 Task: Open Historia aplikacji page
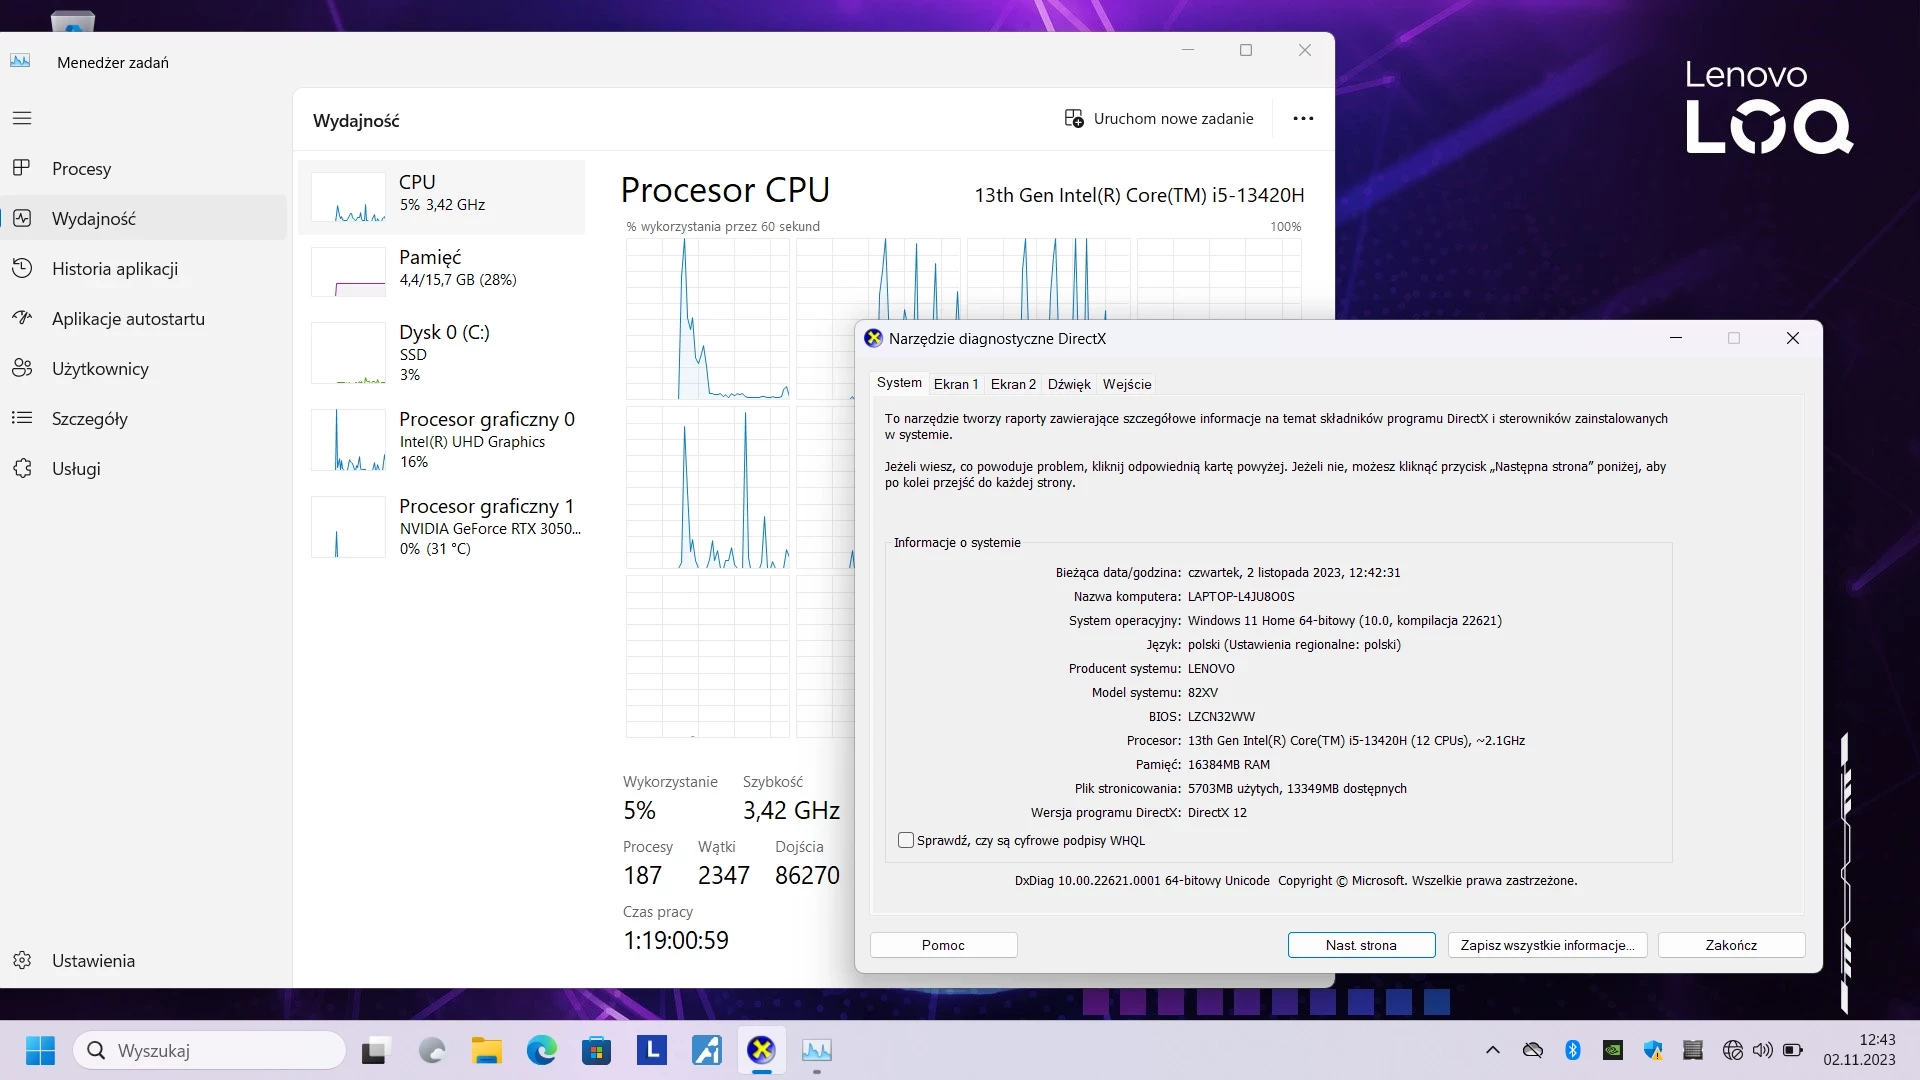143,268
